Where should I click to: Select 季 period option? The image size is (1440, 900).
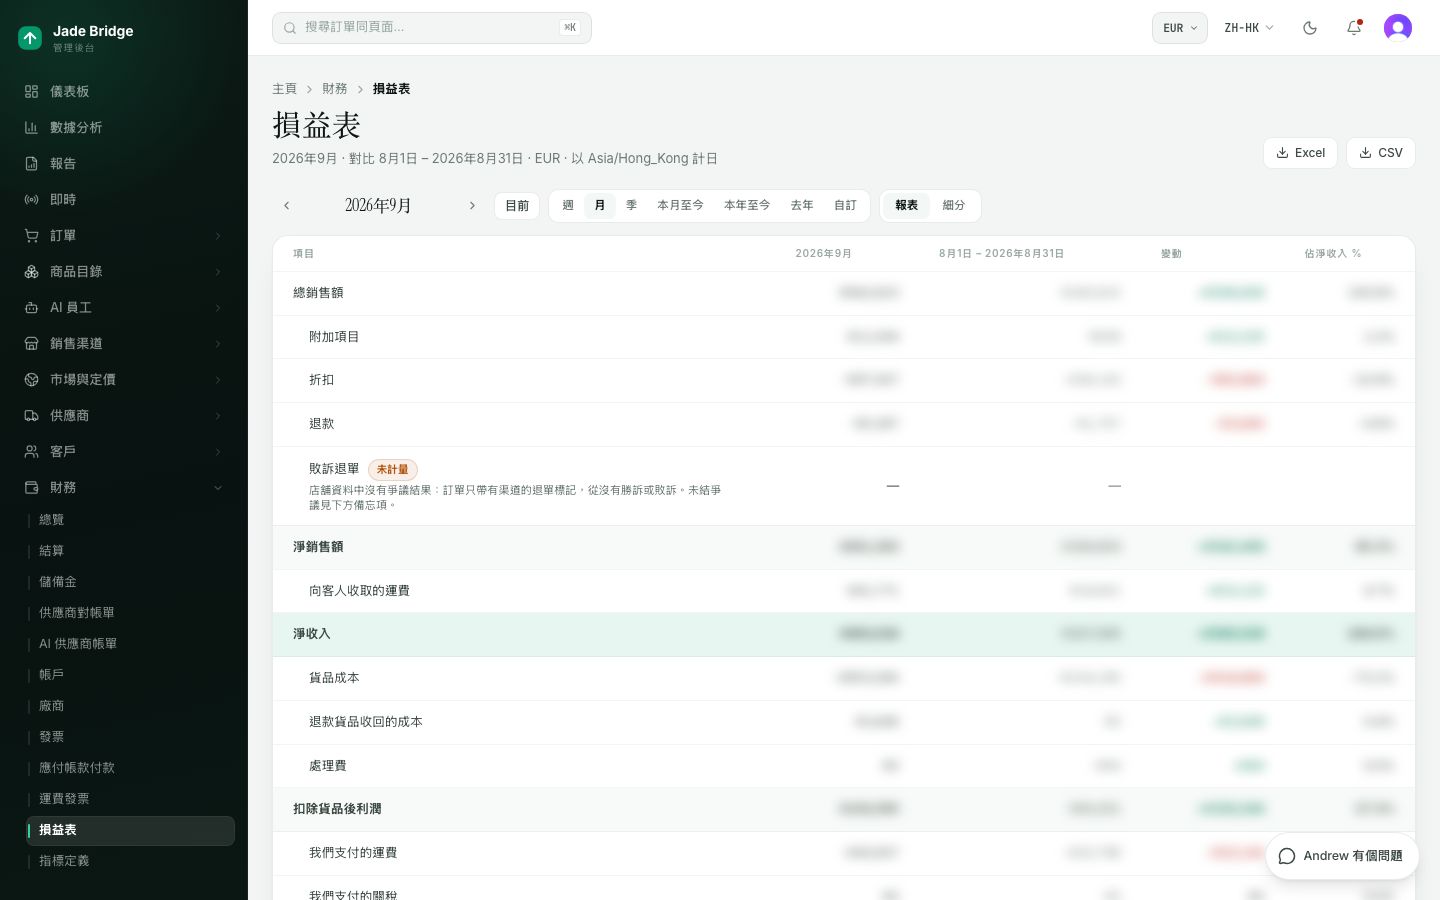[631, 206]
